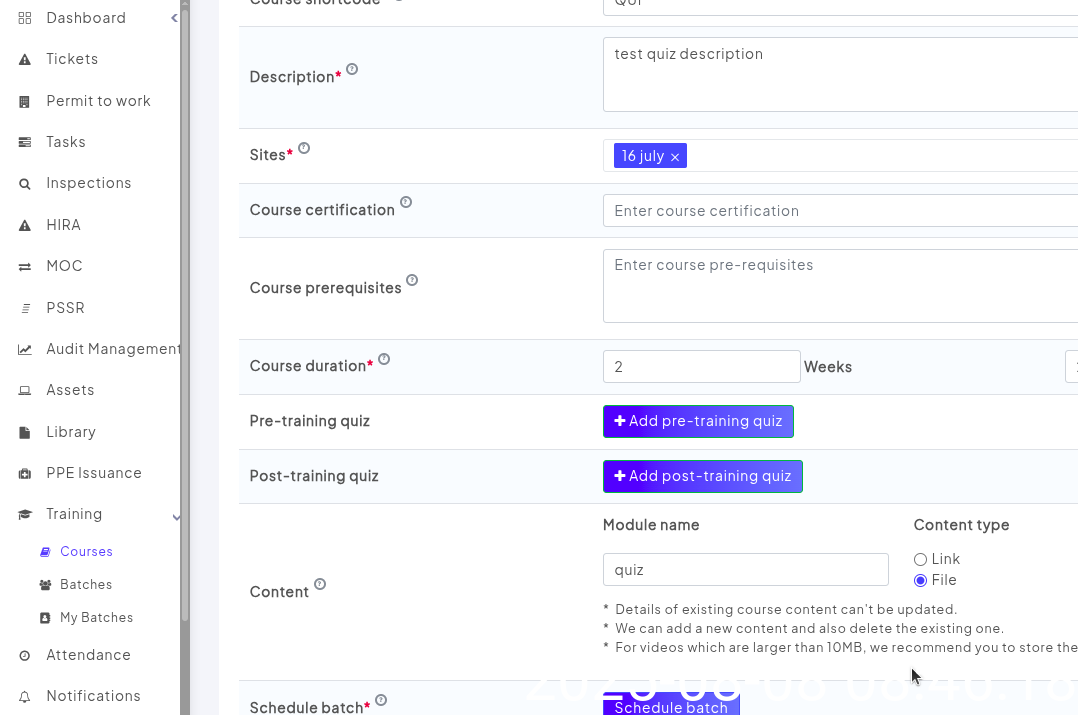The width and height of the screenshot is (1078, 715).
Task: Open Batches under Training menu
Action: pos(86,585)
